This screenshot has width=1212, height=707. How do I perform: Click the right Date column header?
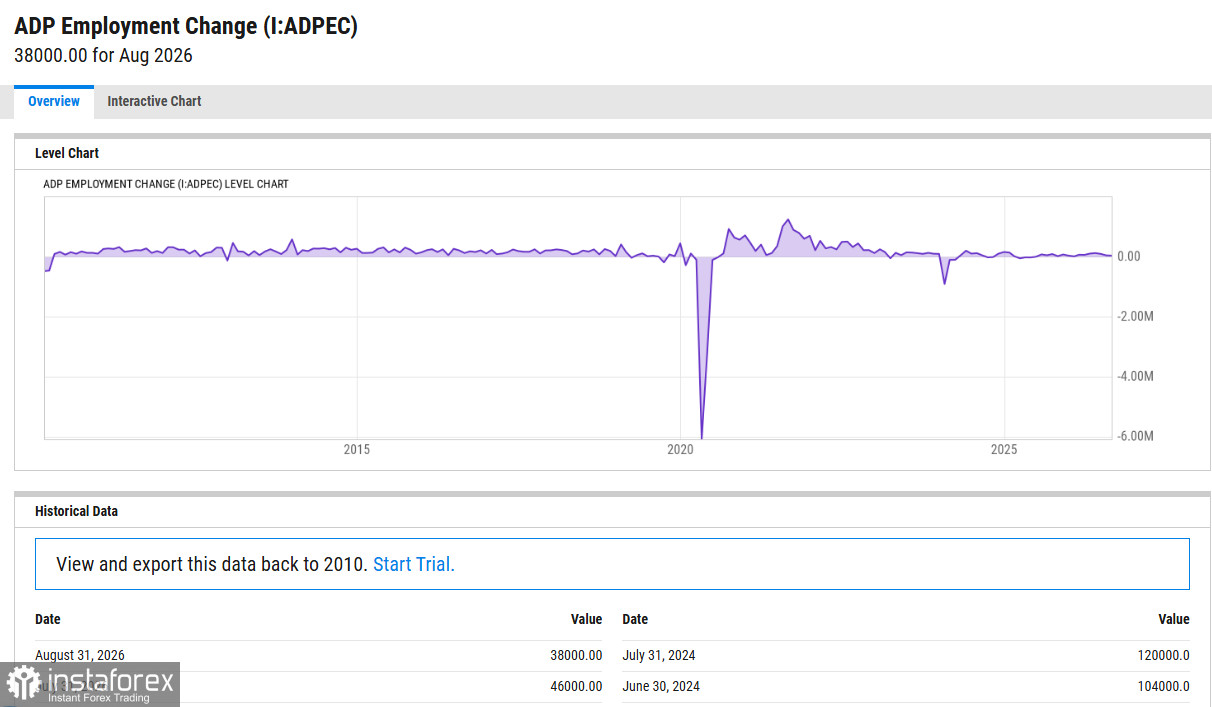(635, 619)
